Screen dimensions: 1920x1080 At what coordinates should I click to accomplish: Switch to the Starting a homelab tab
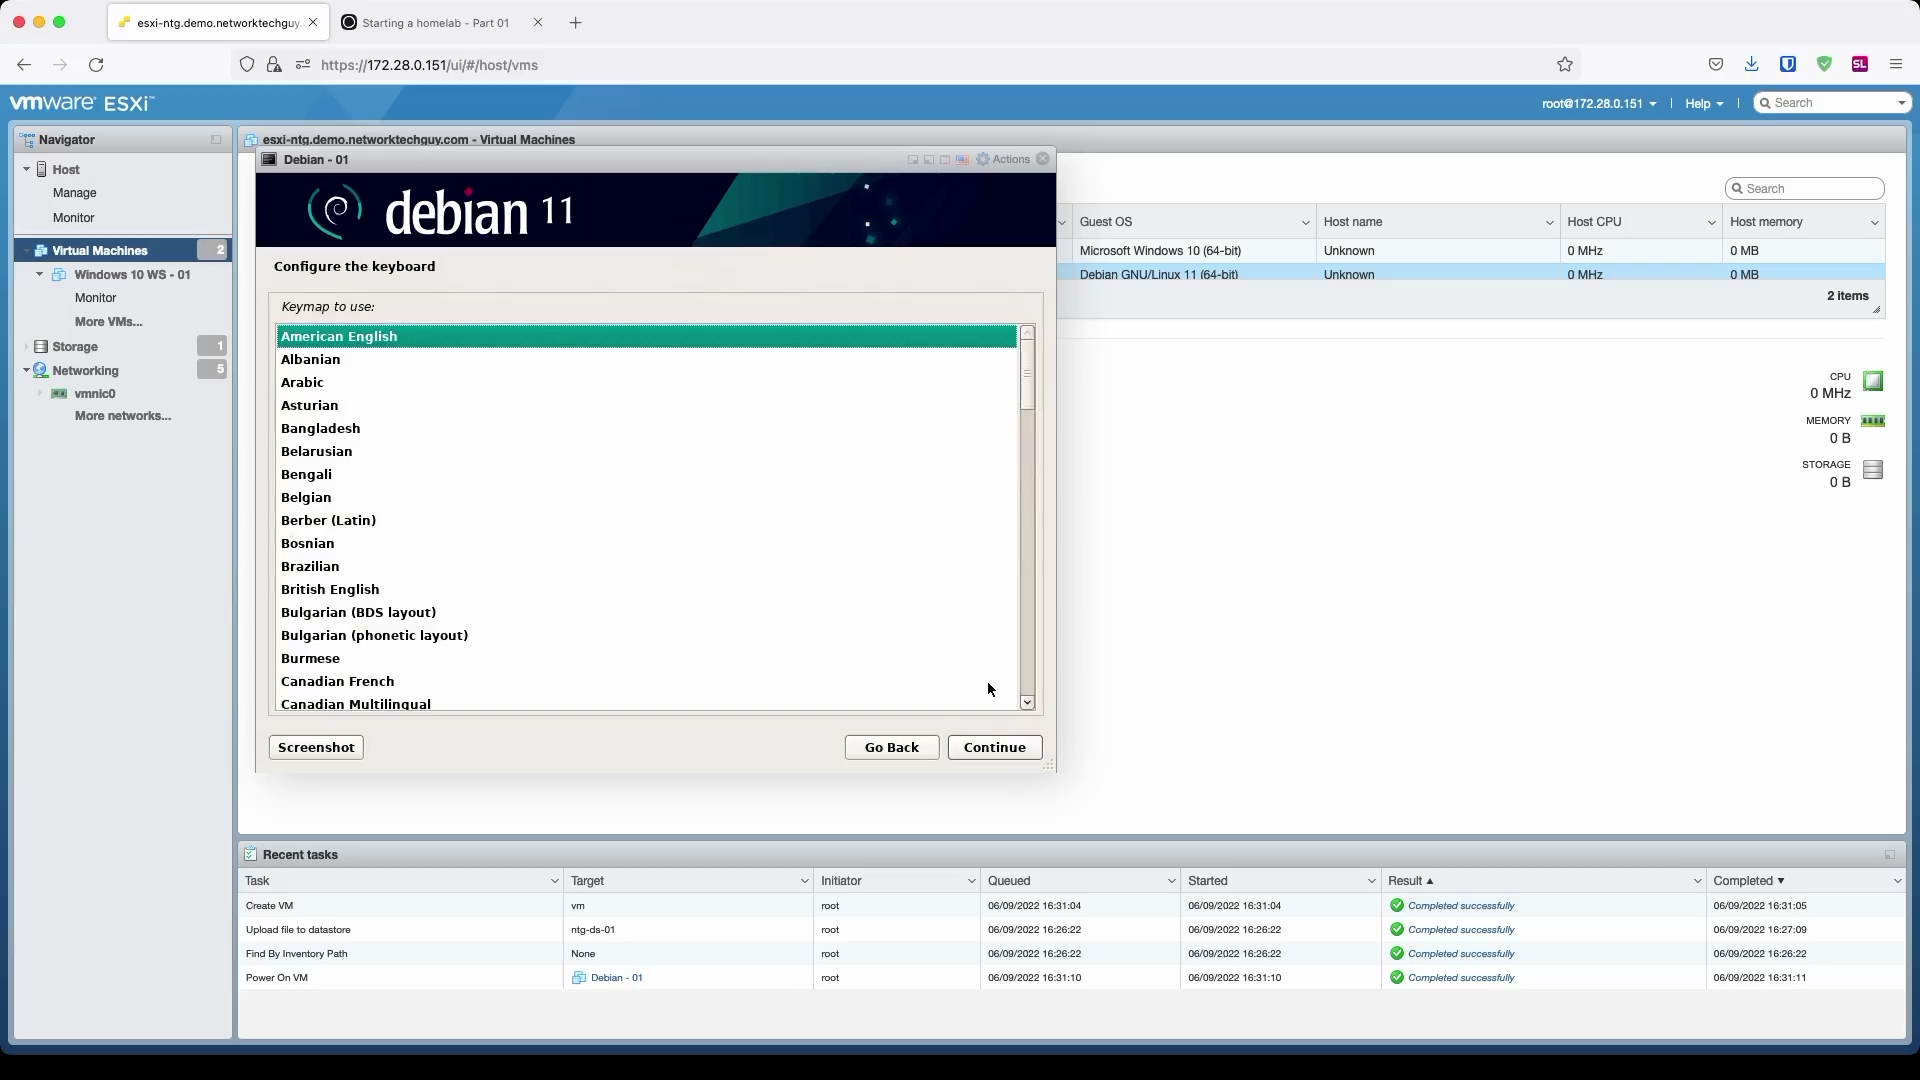(435, 23)
